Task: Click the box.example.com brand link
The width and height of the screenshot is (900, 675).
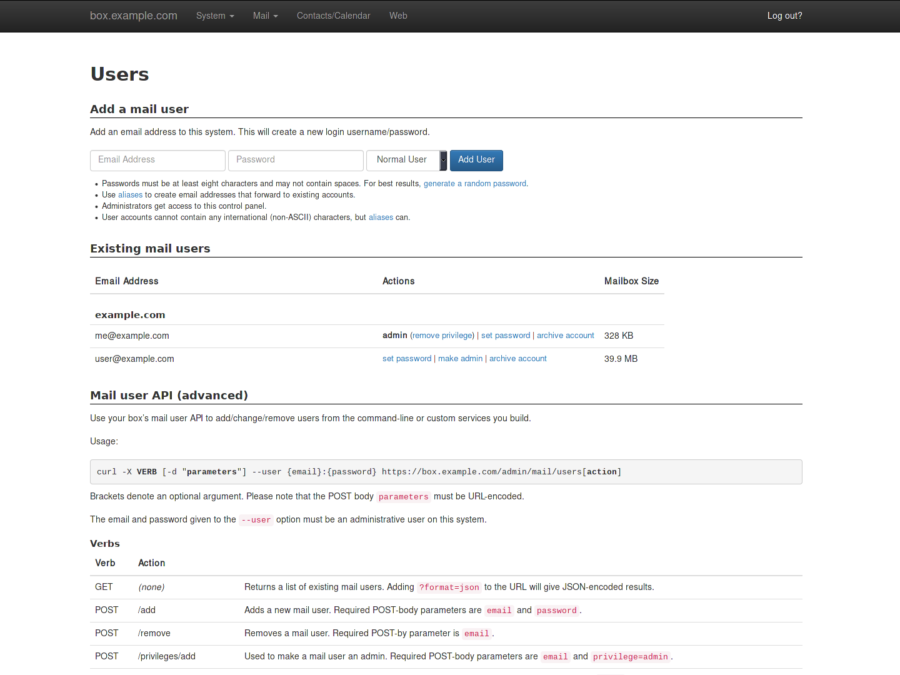Action: (134, 16)
